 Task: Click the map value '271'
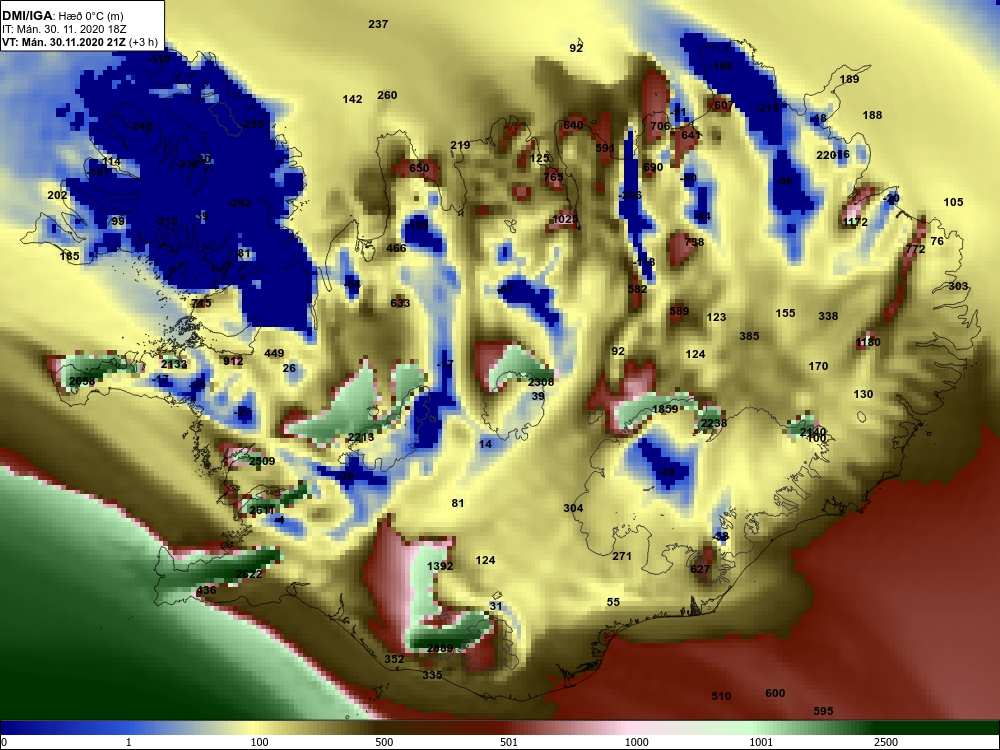click(622, 555)
